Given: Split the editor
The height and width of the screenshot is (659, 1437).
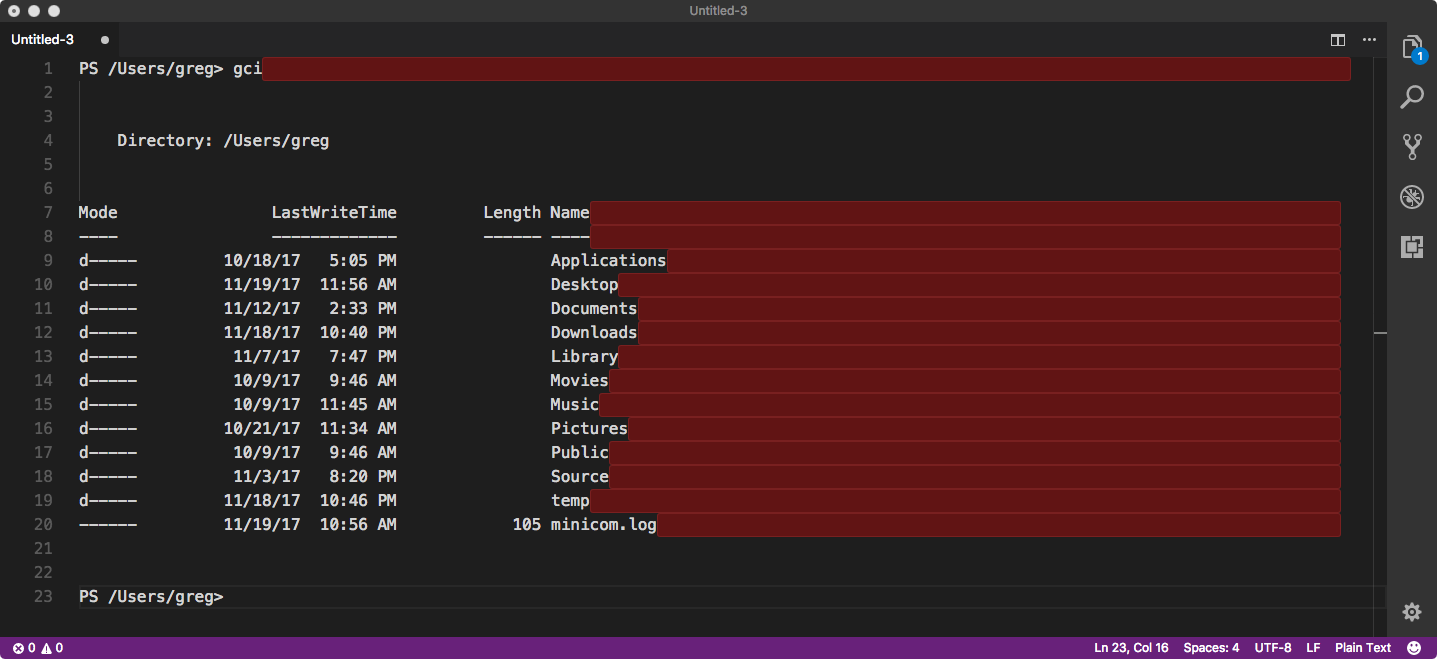Looking at the screenshot, I should tap(1338, 40).
